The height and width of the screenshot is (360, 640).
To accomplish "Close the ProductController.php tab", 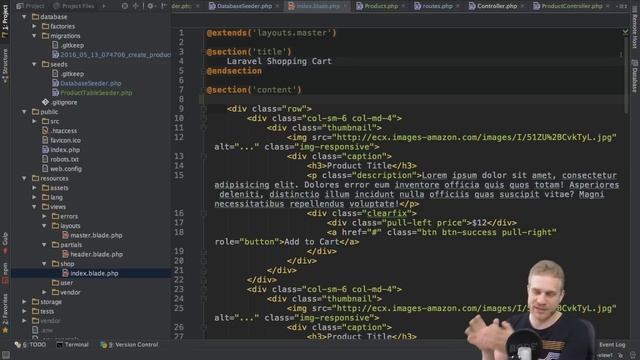I will tap(608, 6).
